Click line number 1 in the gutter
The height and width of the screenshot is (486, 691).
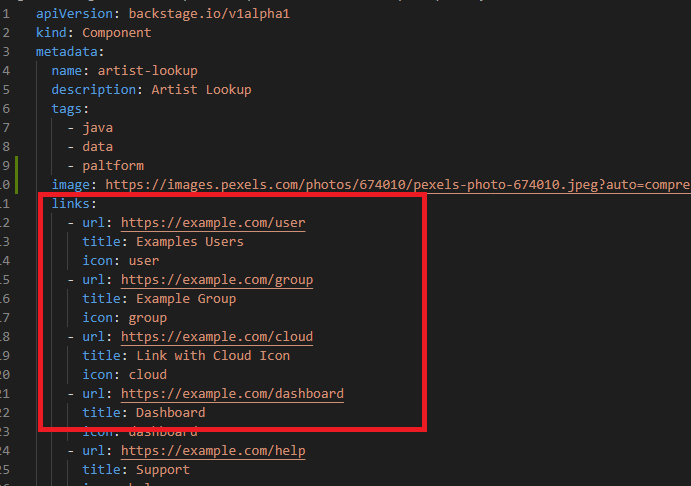click(x=6, y=14)
